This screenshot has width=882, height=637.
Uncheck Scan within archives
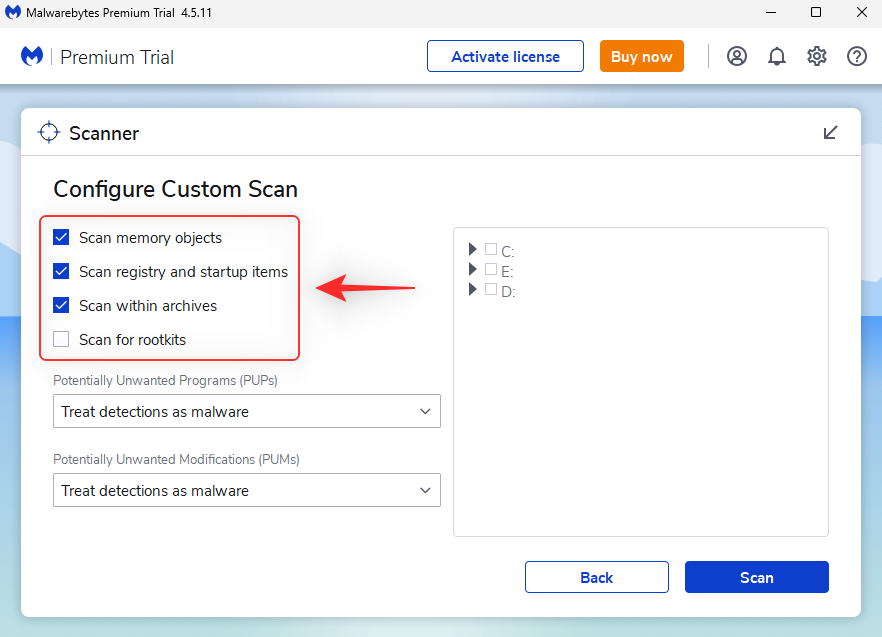coord(62,306)
